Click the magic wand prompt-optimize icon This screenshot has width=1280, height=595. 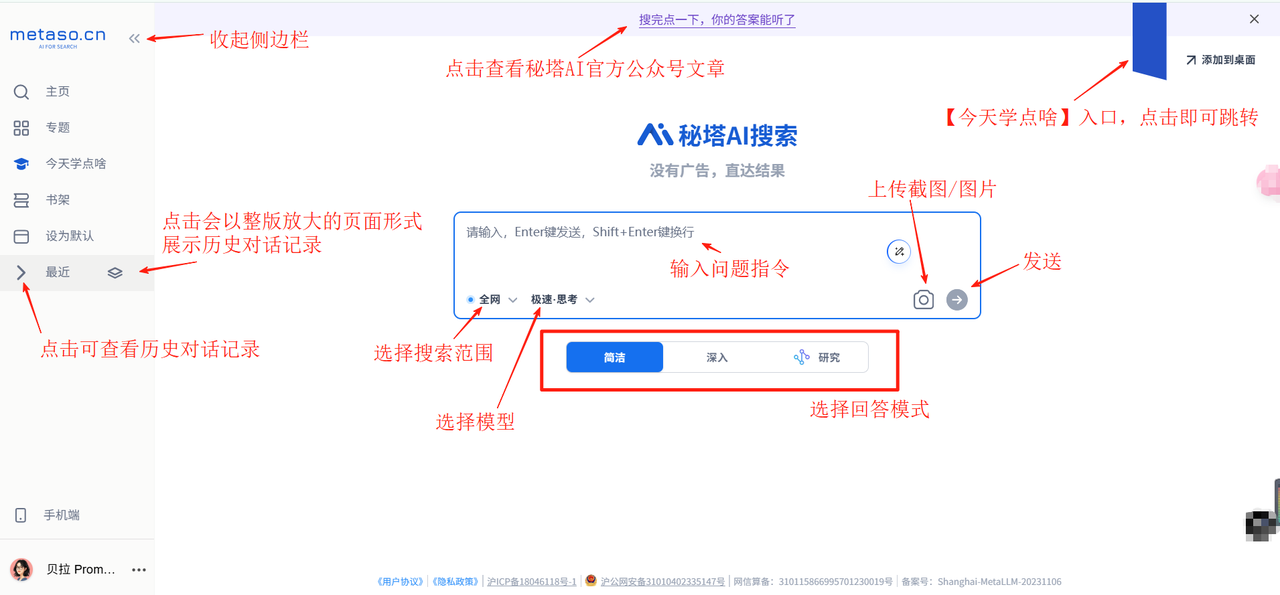click(899, 252)
